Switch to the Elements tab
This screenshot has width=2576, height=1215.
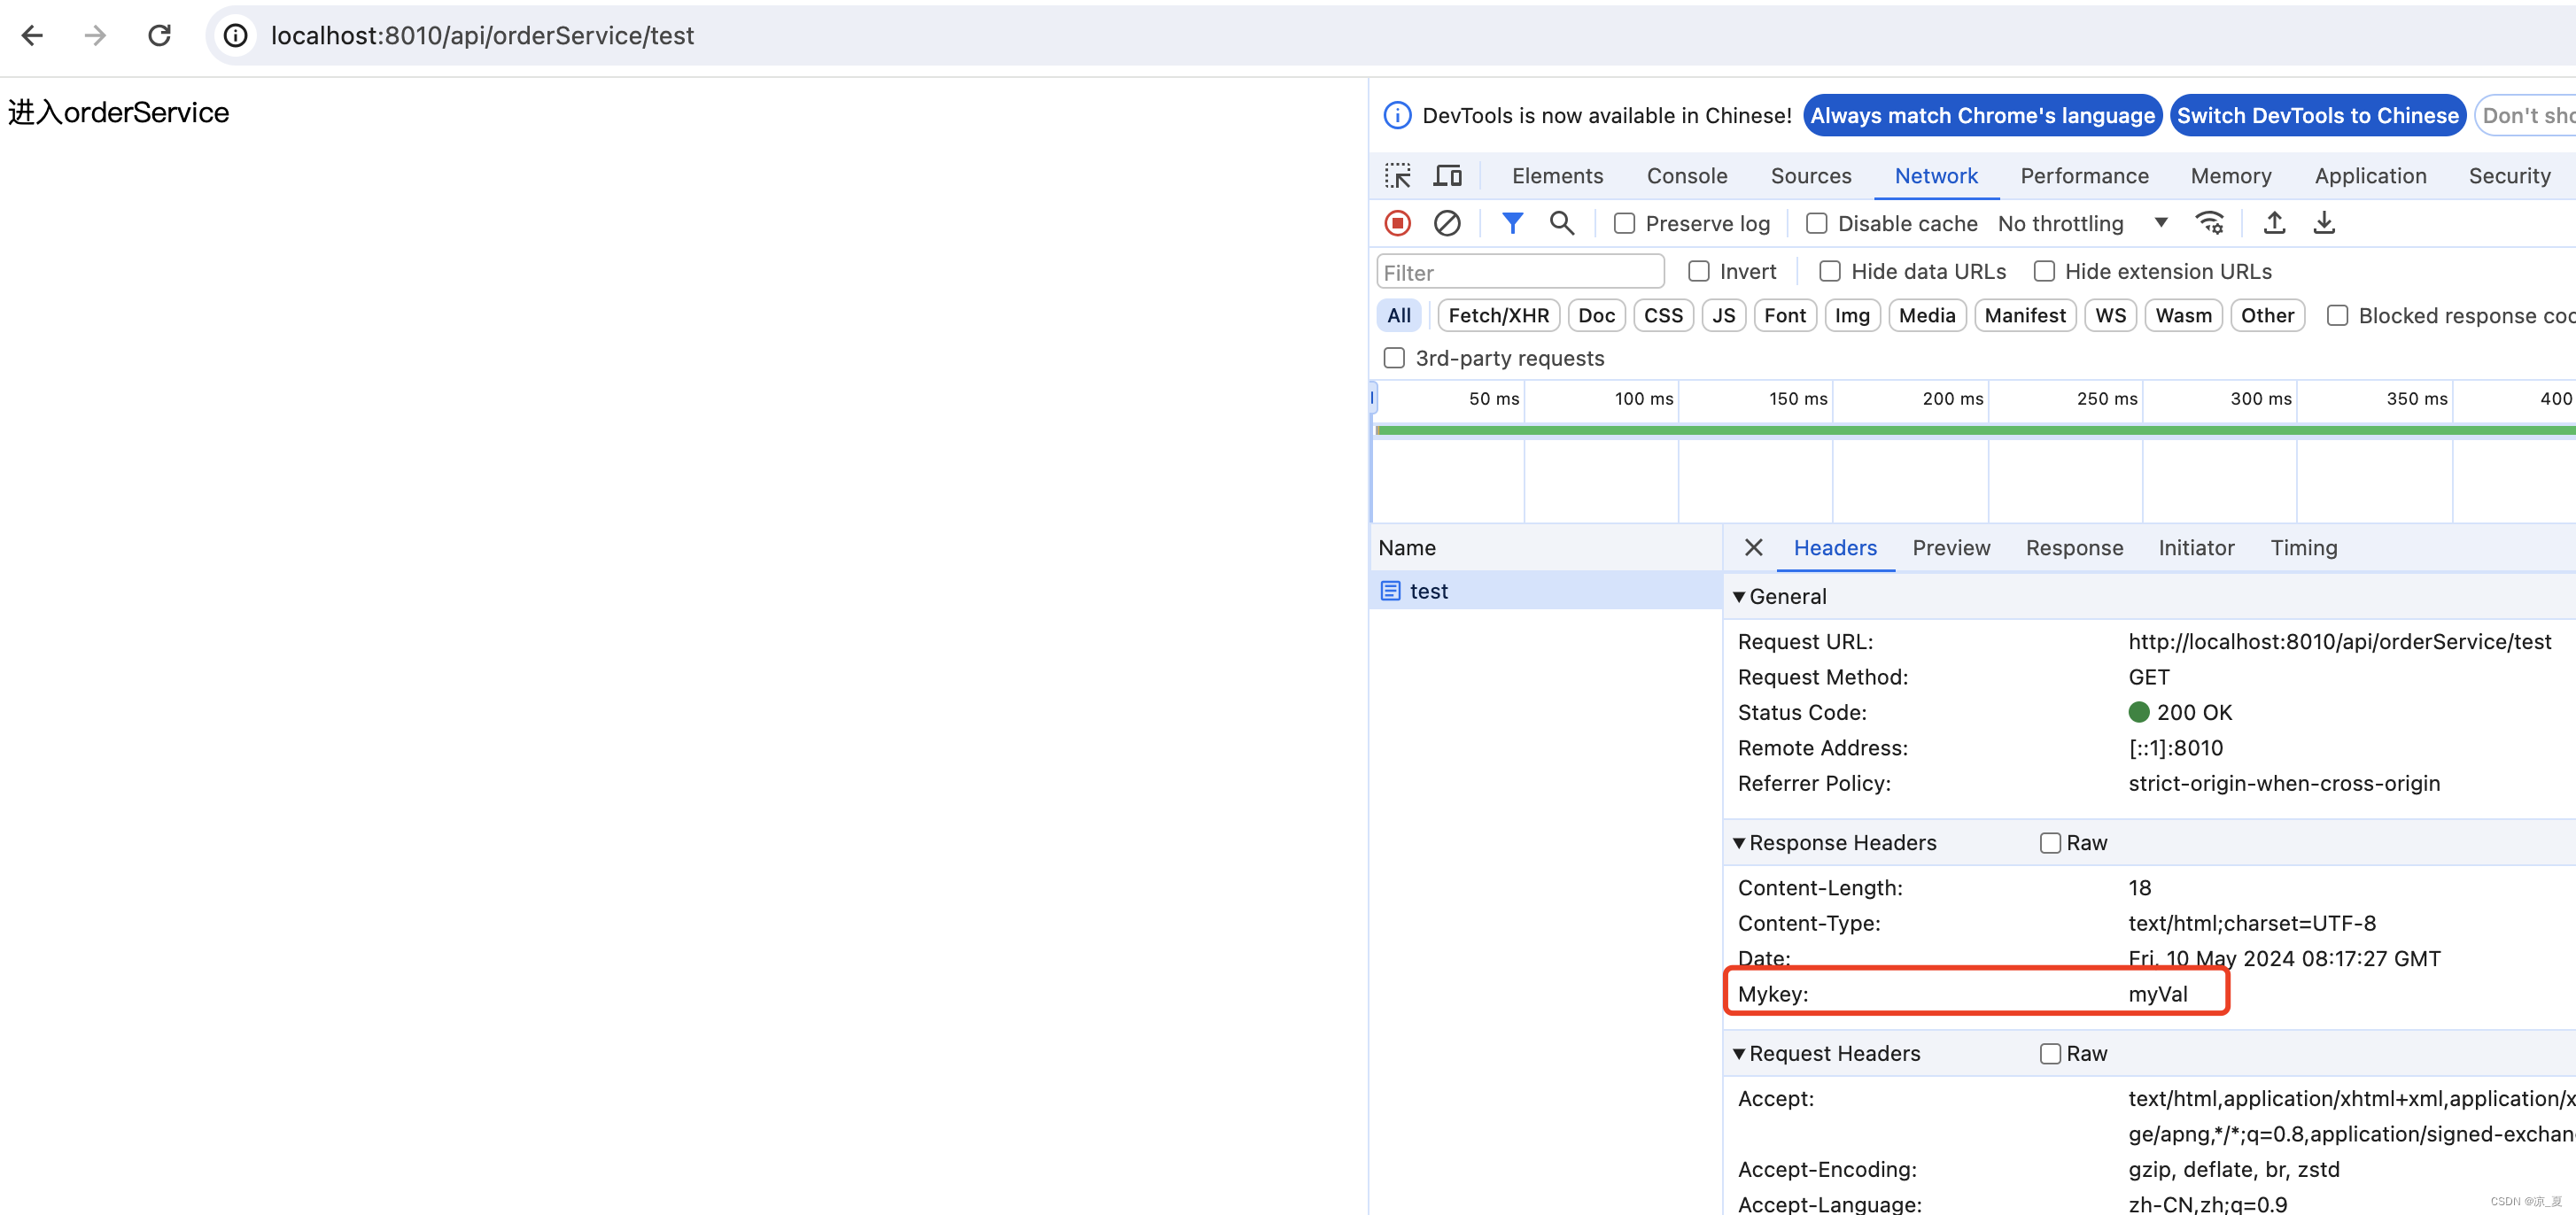pyautogui.click(x=1557, y=176)
